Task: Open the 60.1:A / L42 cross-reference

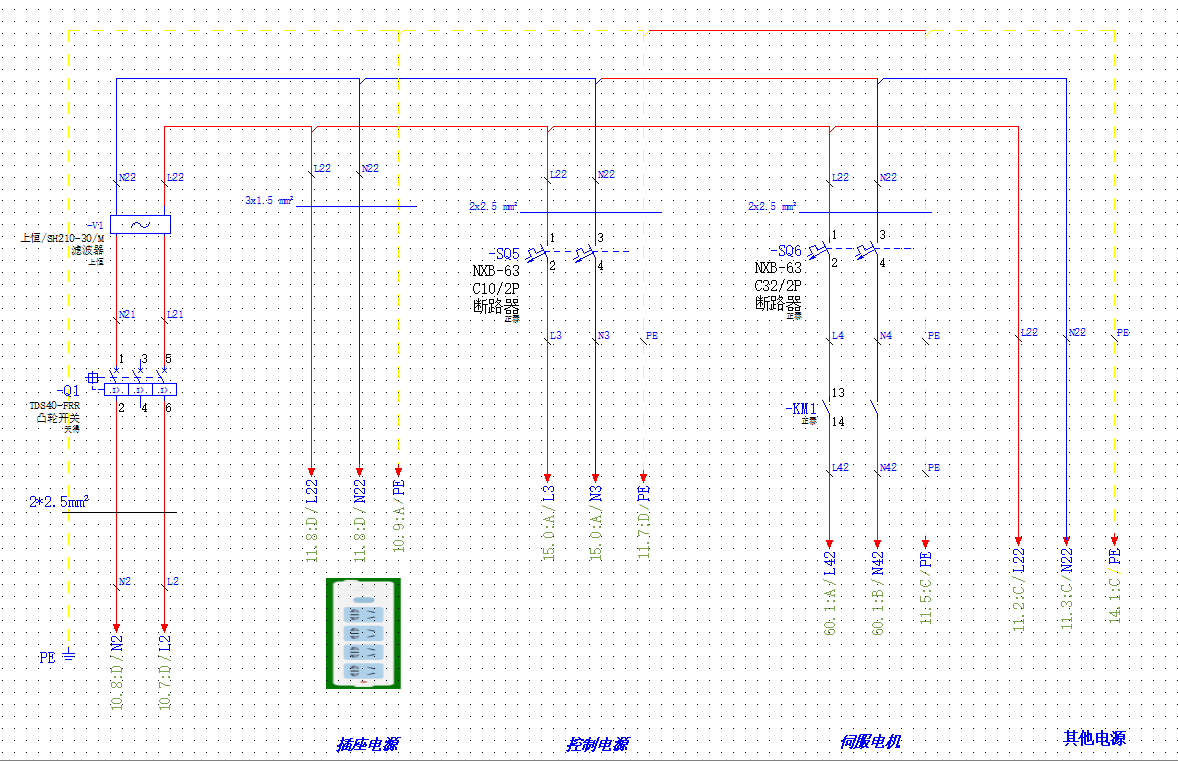Action: (x=830, y=593)
